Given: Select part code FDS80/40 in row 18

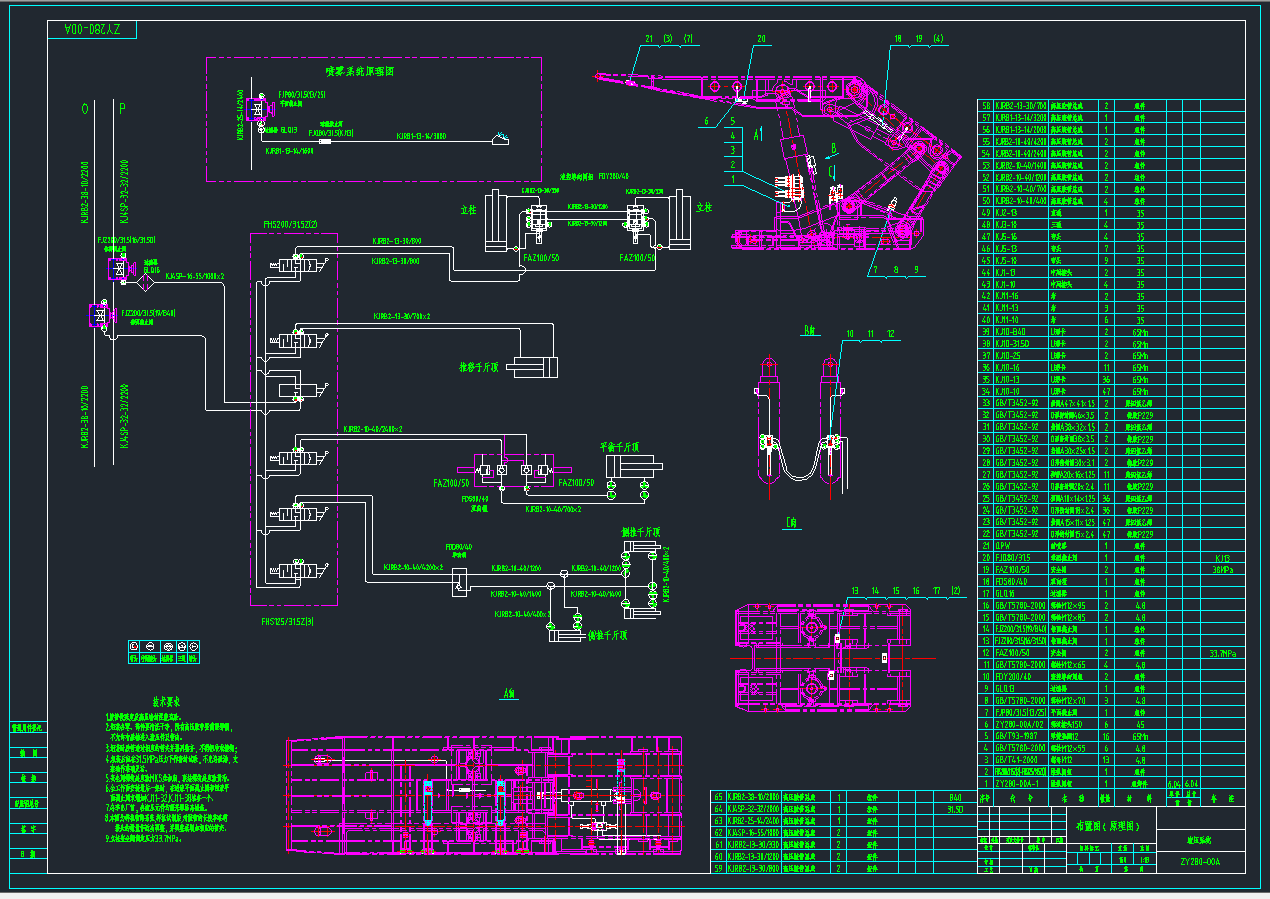Looking at the screenshot, I should click(1012, 581).
